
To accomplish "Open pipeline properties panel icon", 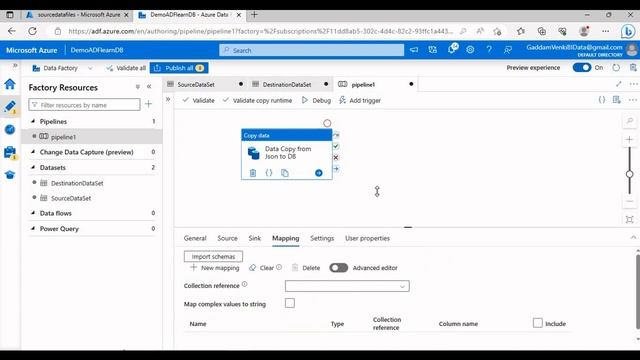I will point(617,100).
